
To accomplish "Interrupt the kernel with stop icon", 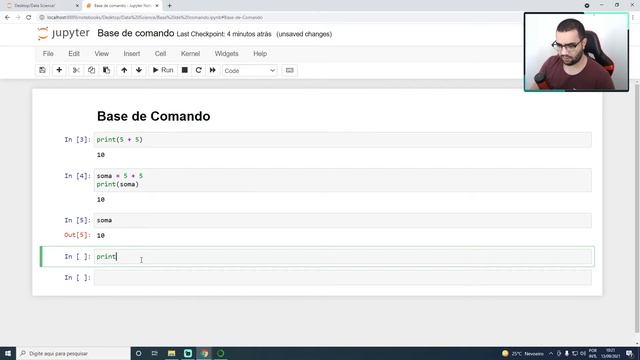I will click(x=184, y=70).
